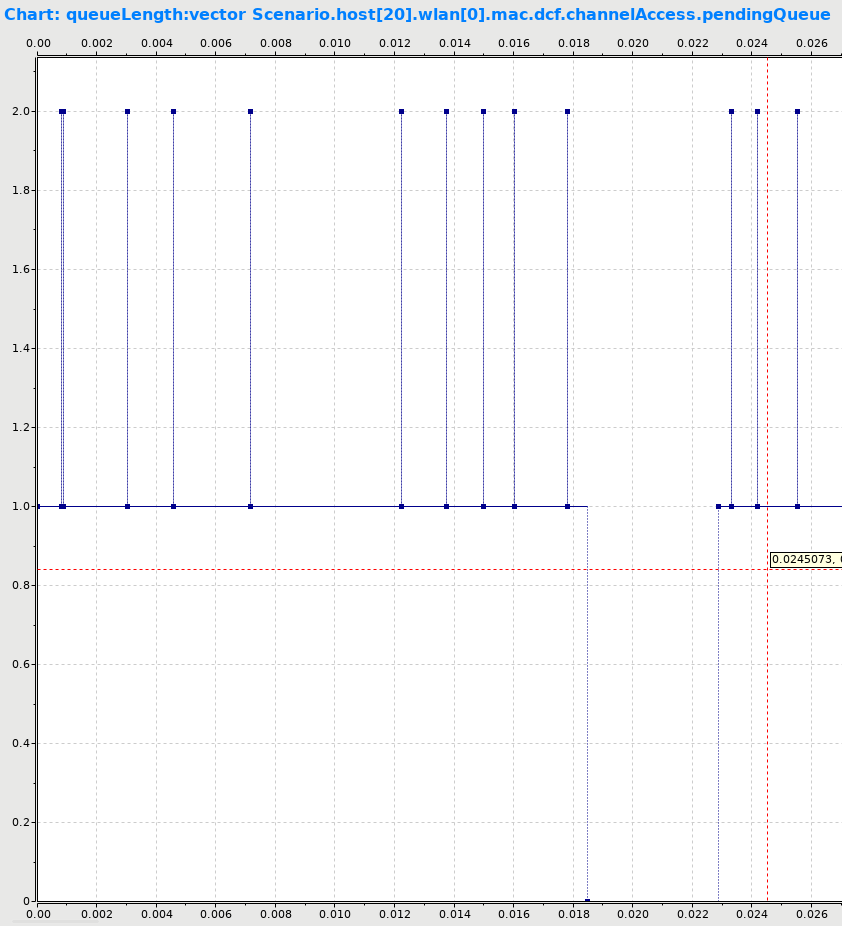Image resolution: width=842 pixels, height=926 pixels.
Task: Click the 2.0 label on the vertical axis
Action: pyautogui.click(x=19, y=112)
